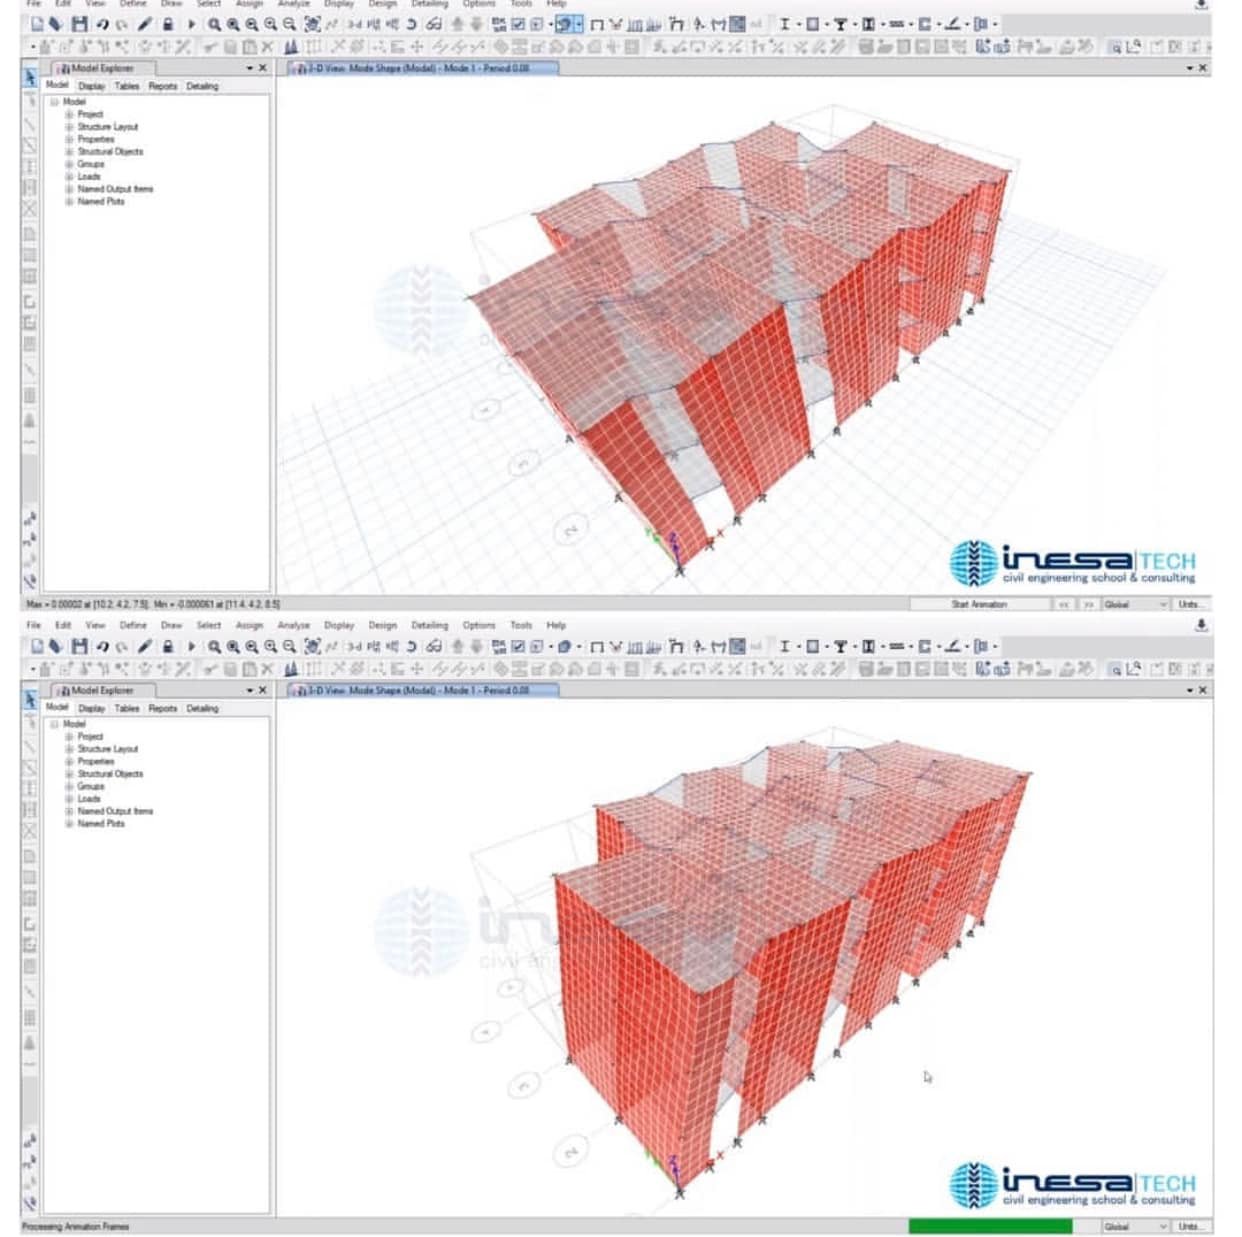The height and width of the screenshot is (1237, 1242).
Task: Click next mode arrow in upper status bar
Action: [x=1088, y=604]
